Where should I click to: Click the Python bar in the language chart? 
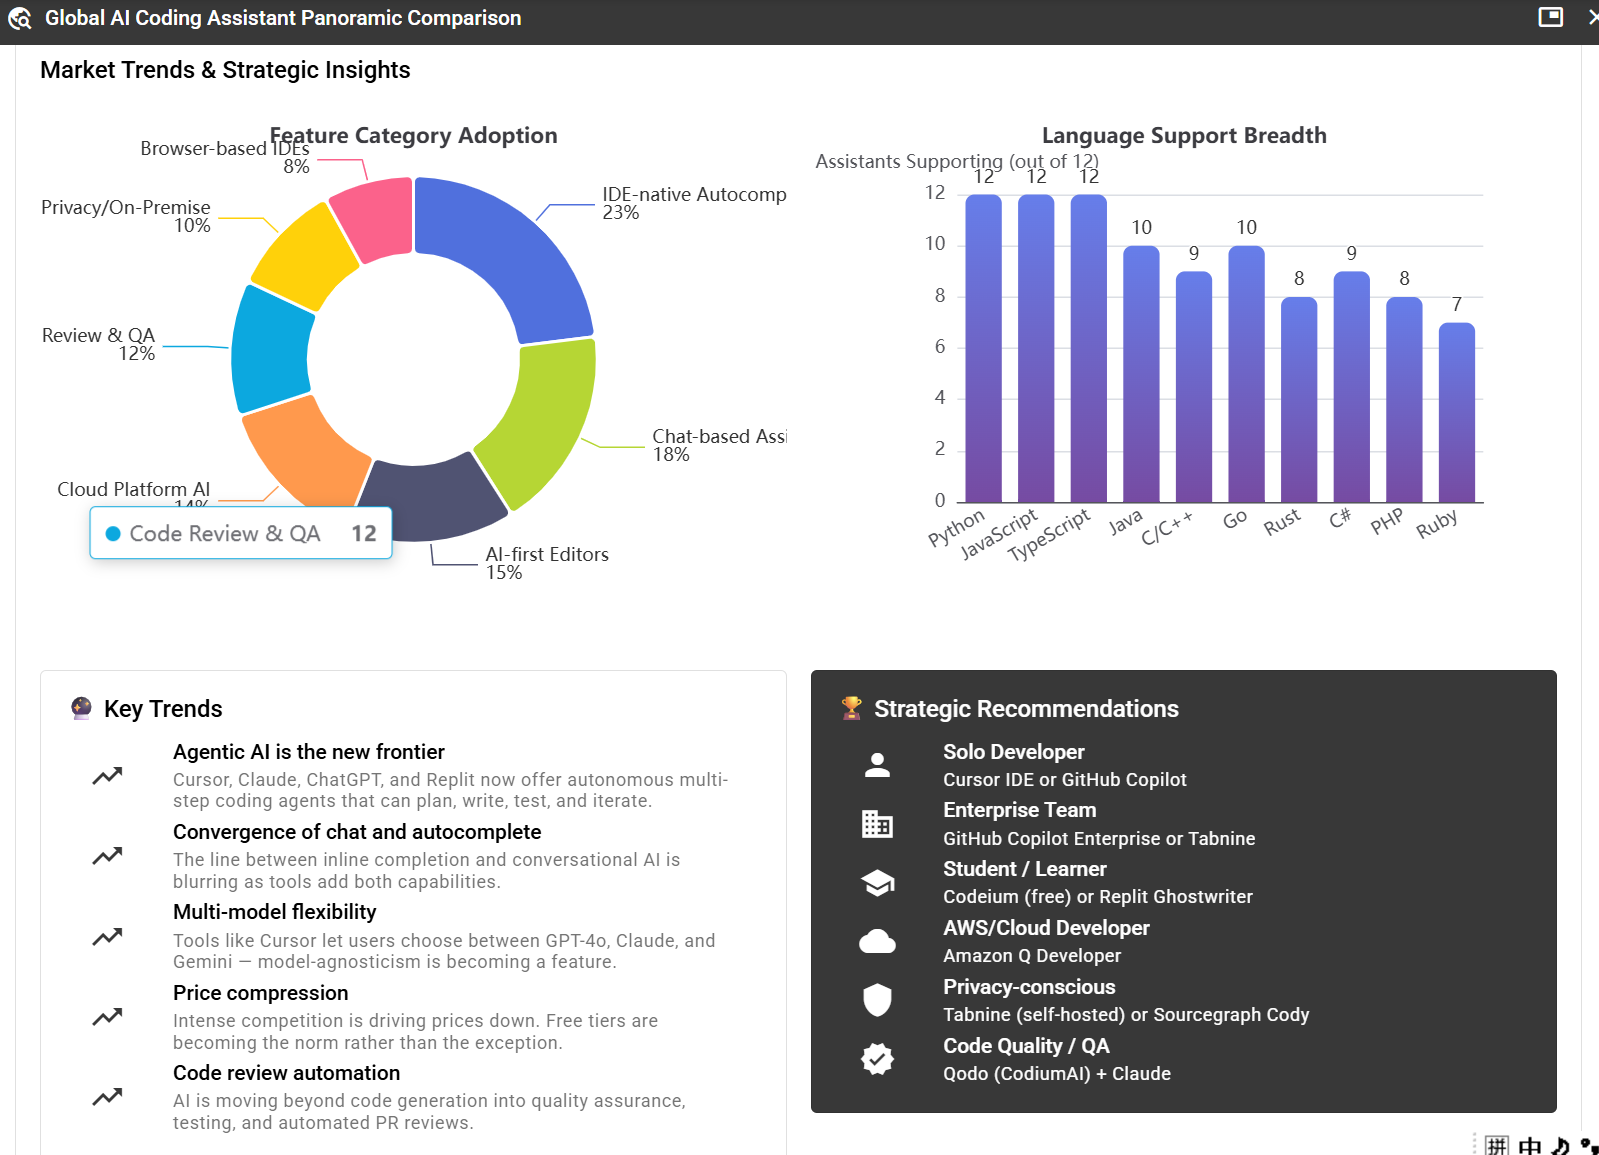pos(983,348)
